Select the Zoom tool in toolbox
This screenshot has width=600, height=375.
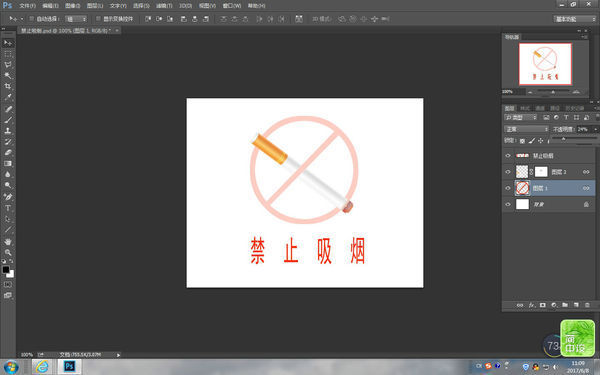(8, 253)
